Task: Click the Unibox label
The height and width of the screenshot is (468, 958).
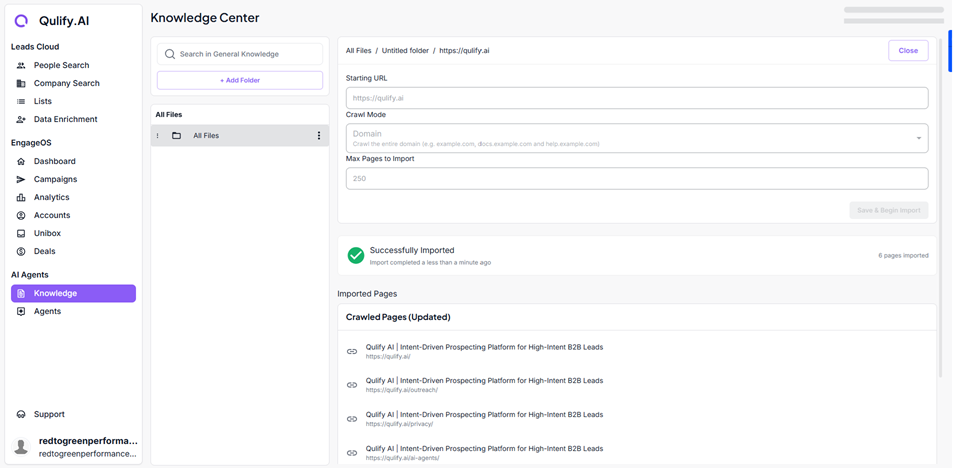Action: click(x=48, y=233)
